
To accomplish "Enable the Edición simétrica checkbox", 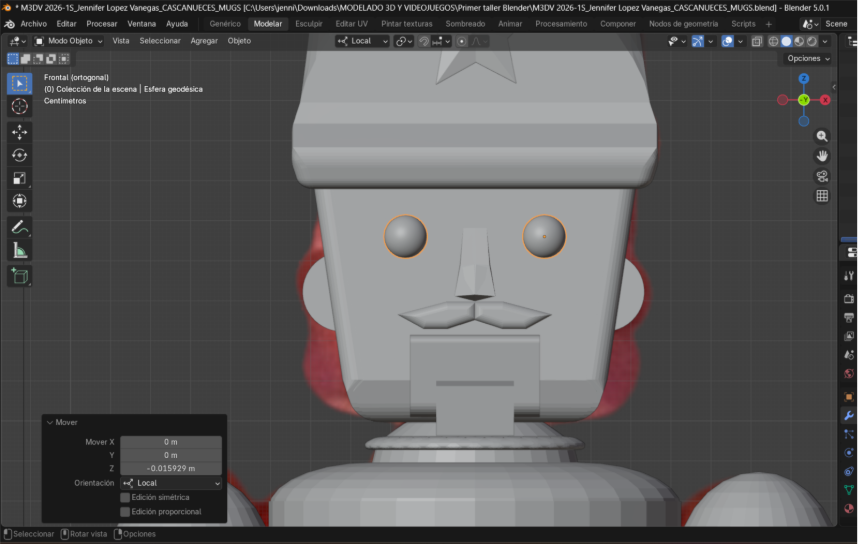I will coord(125,497).
